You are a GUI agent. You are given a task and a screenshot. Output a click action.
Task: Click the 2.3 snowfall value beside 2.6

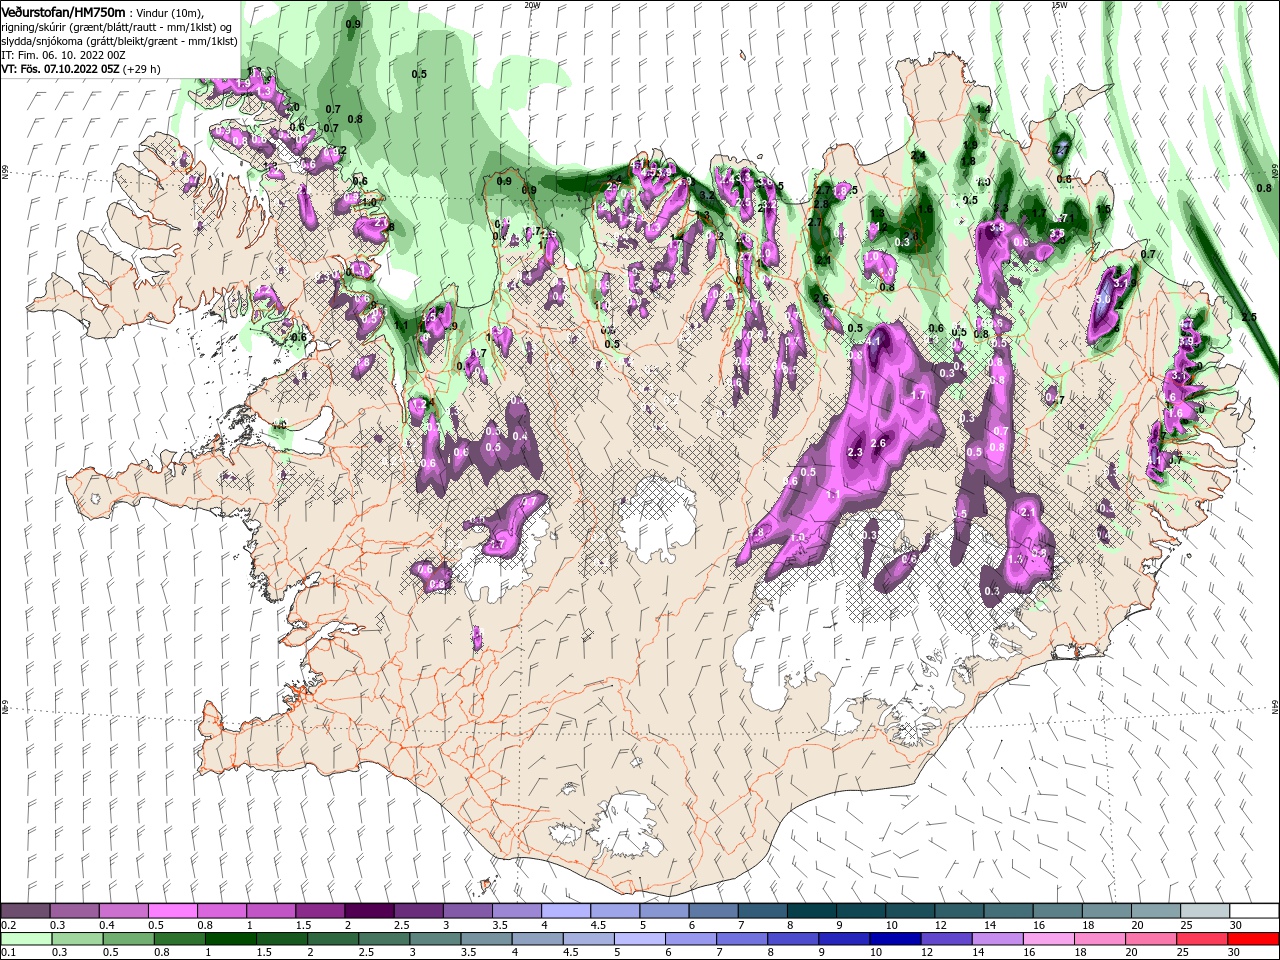click(x=855, y=453)
